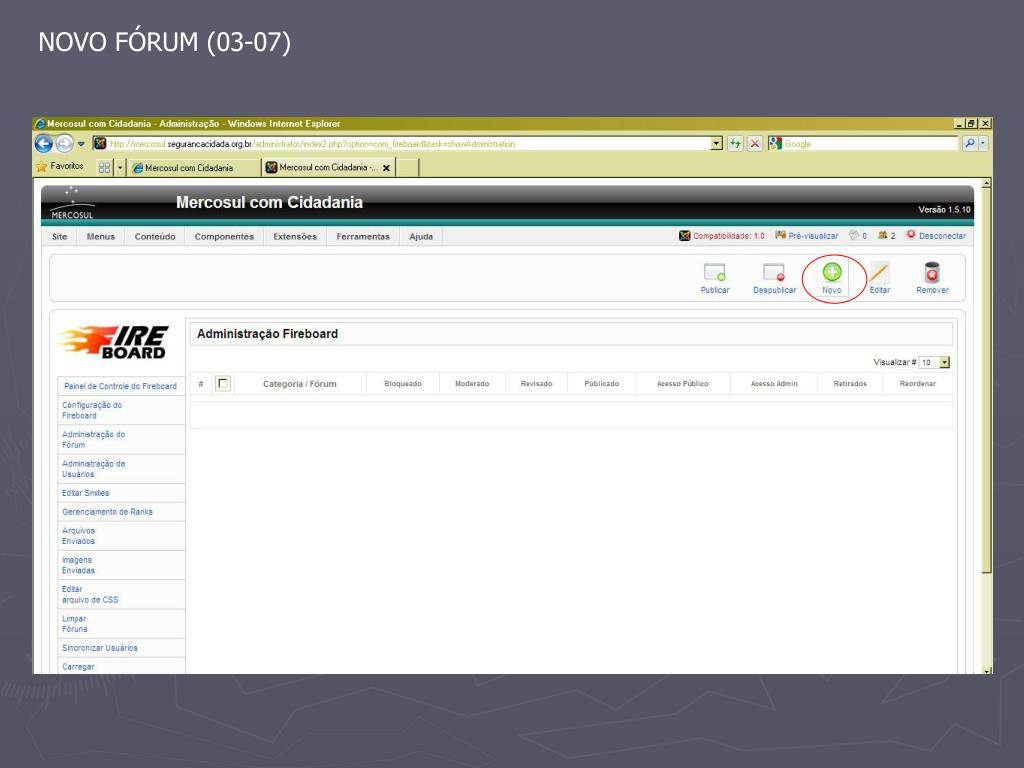Click the Mercosul logo in header
The width and height of the screenshot is (1024, 768).
tap(72, 203)
